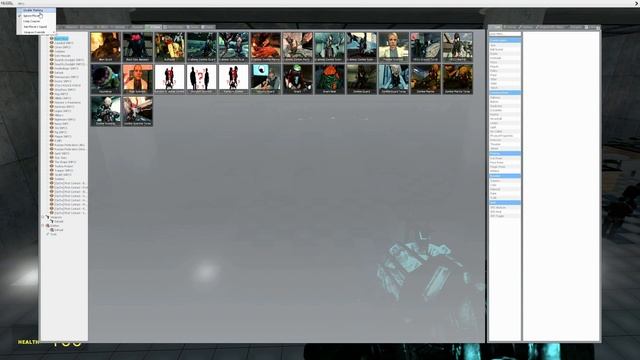Spawn the Snark NPC
640x360 pixels.
[x=298, y=79]
